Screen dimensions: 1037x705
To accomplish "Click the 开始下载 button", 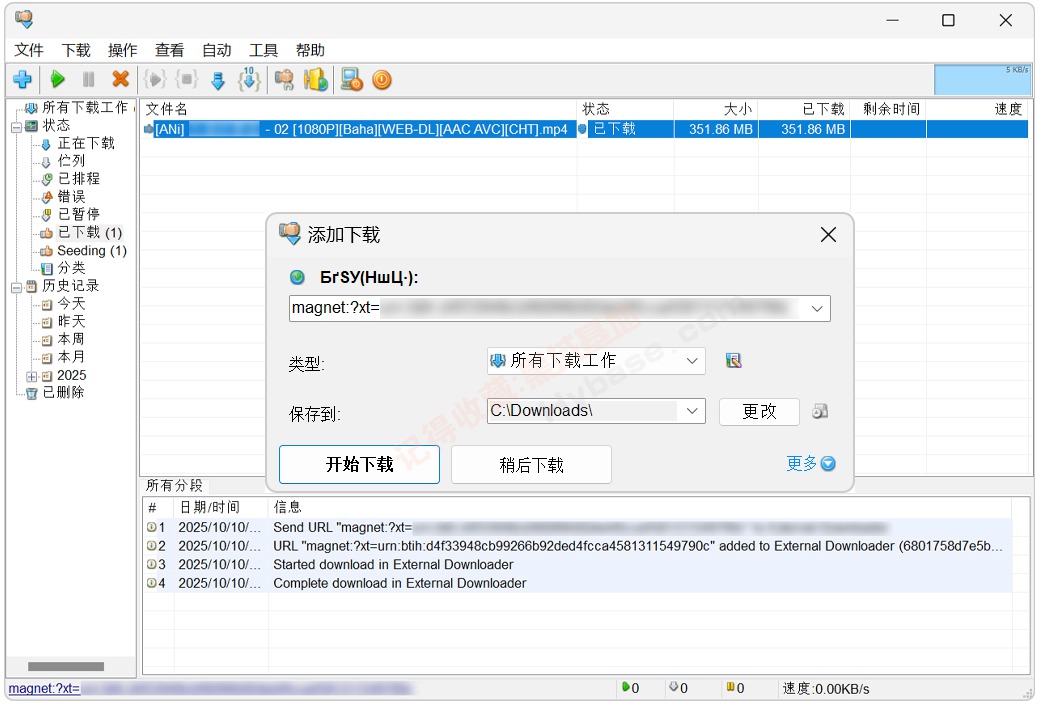I will click(x=359, y=464).
